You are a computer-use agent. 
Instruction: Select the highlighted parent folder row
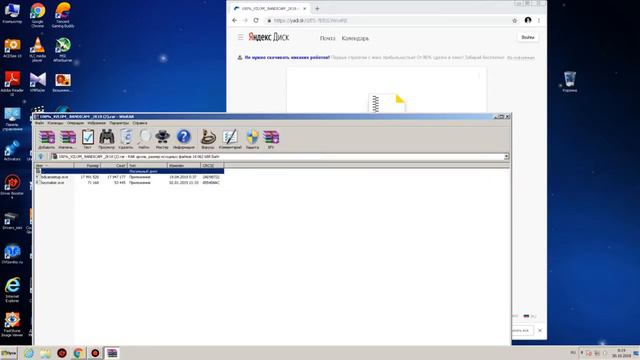coord(129,171)
